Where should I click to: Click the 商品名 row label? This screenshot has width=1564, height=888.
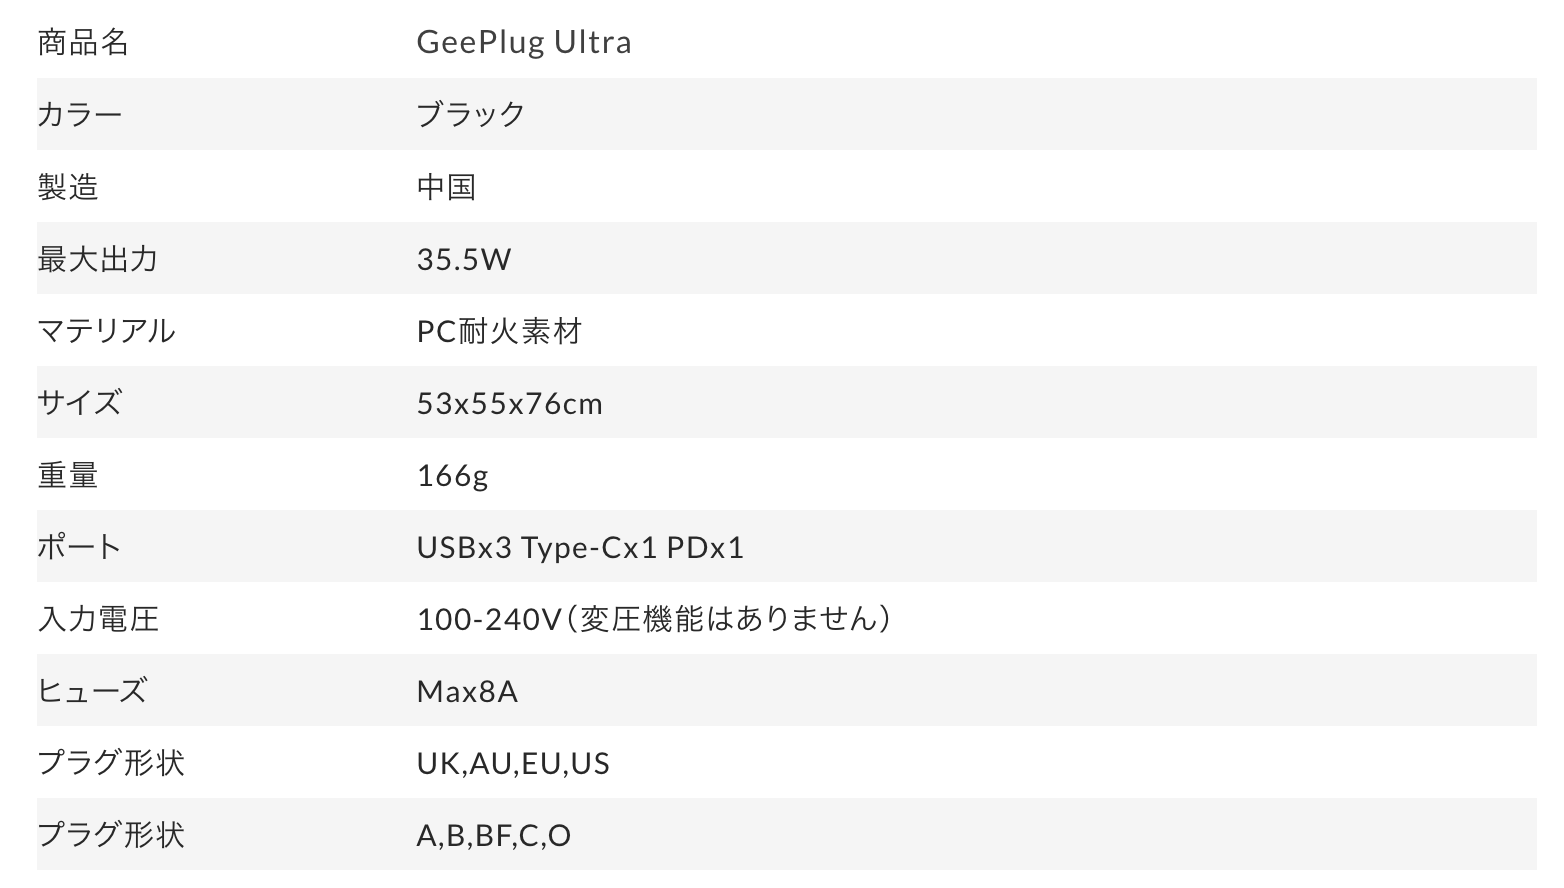tap(83, 42)
